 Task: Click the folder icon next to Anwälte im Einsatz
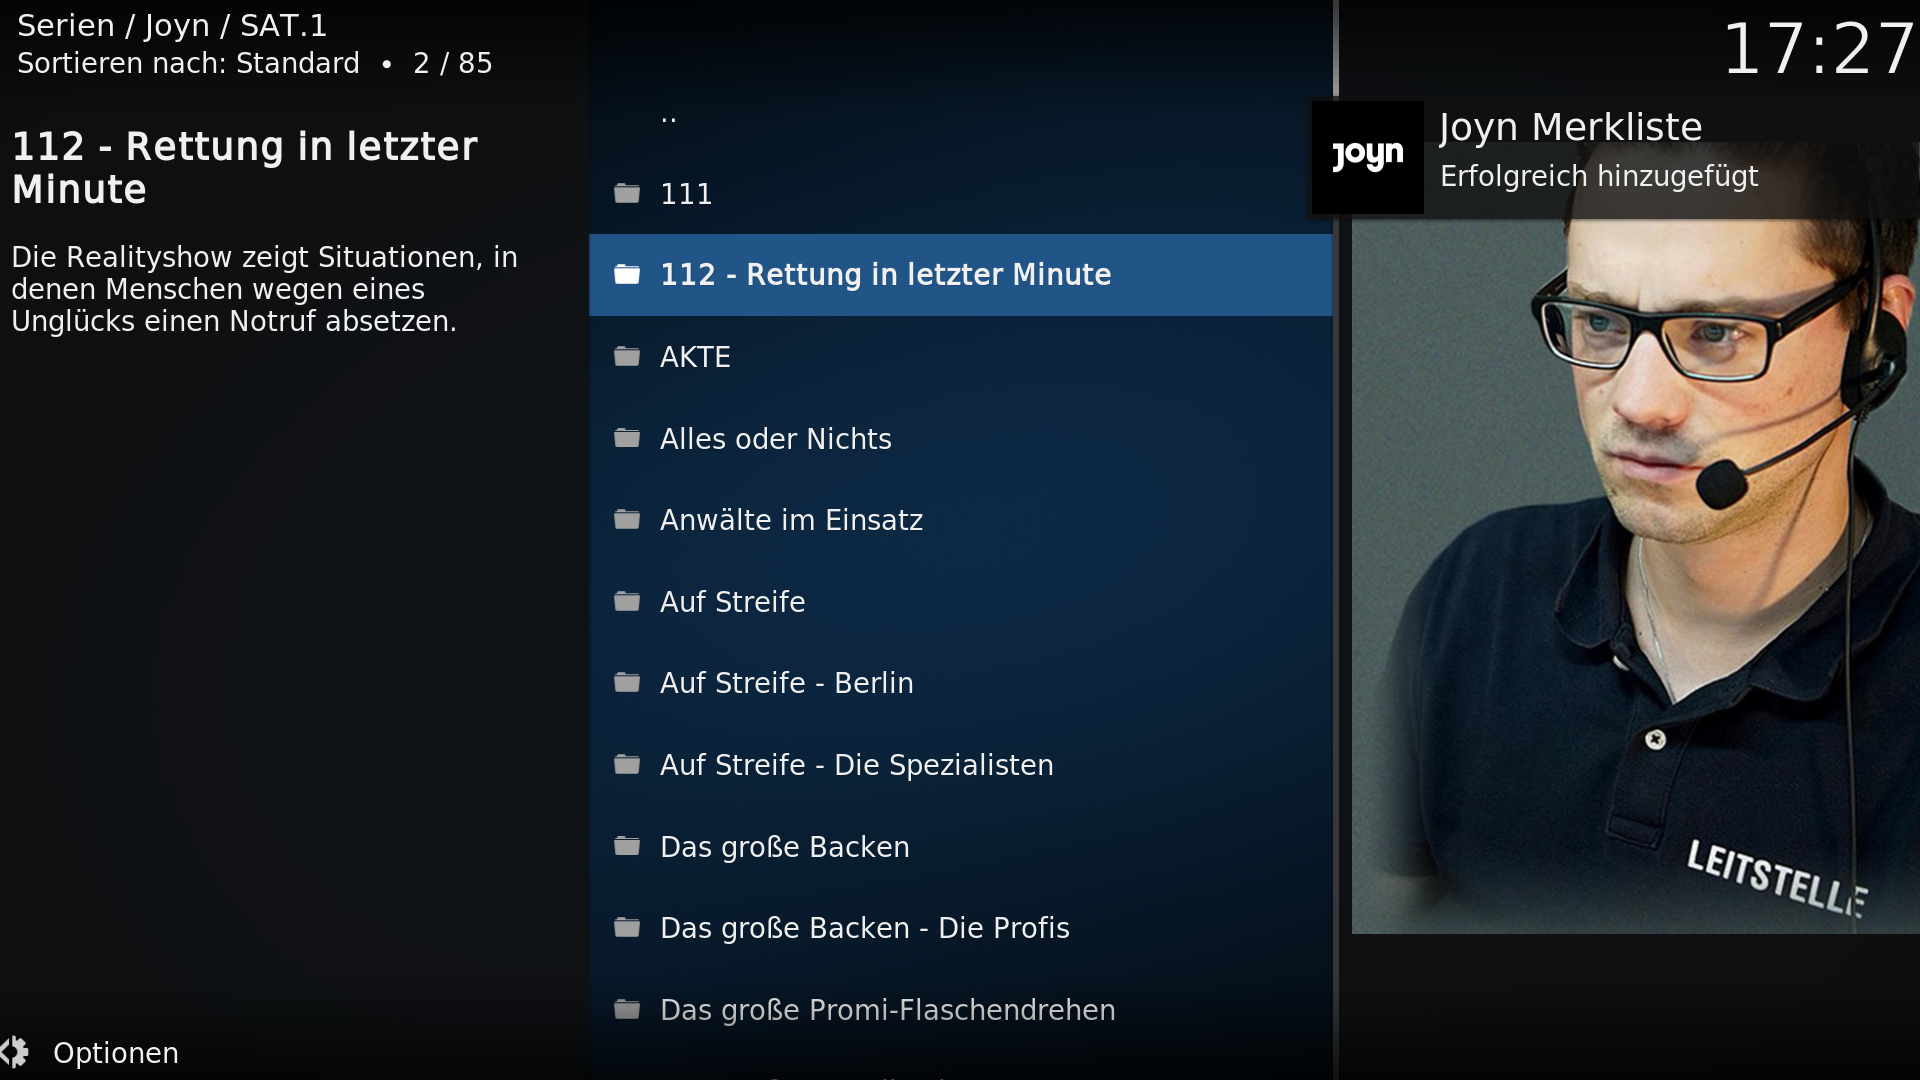(x=627, y=519)
